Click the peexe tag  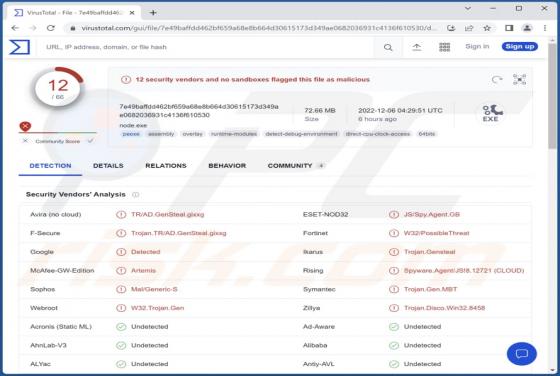[131, 134]
